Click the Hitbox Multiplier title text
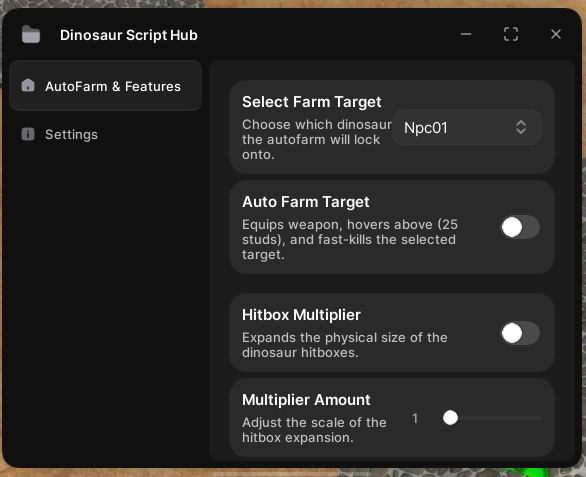The image size is (586, 477). pyautogui.click(x=301, y=315)
